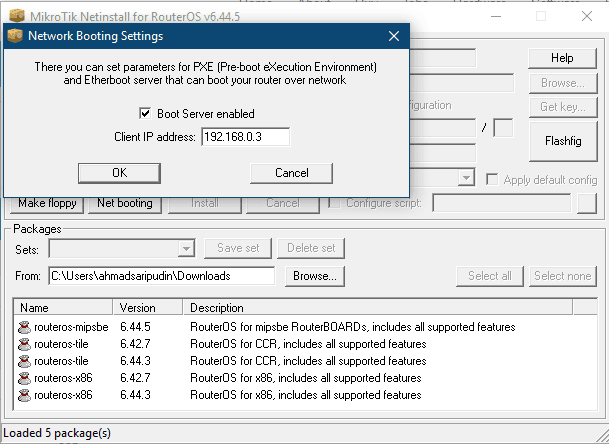Viewport: 609px width, 444px height.
Task: Click the MikroTik Netinstall title bar icon
Action: (x=17, y=16)
